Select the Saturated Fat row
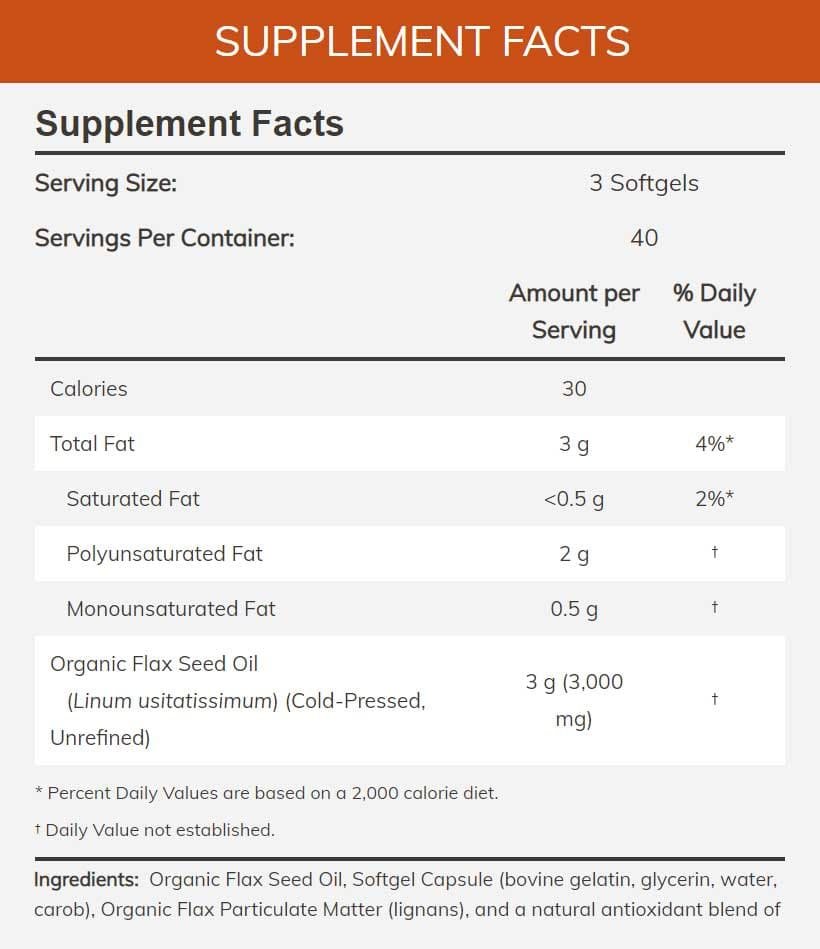The image size is (820, 949). click(x=410, y=499)
